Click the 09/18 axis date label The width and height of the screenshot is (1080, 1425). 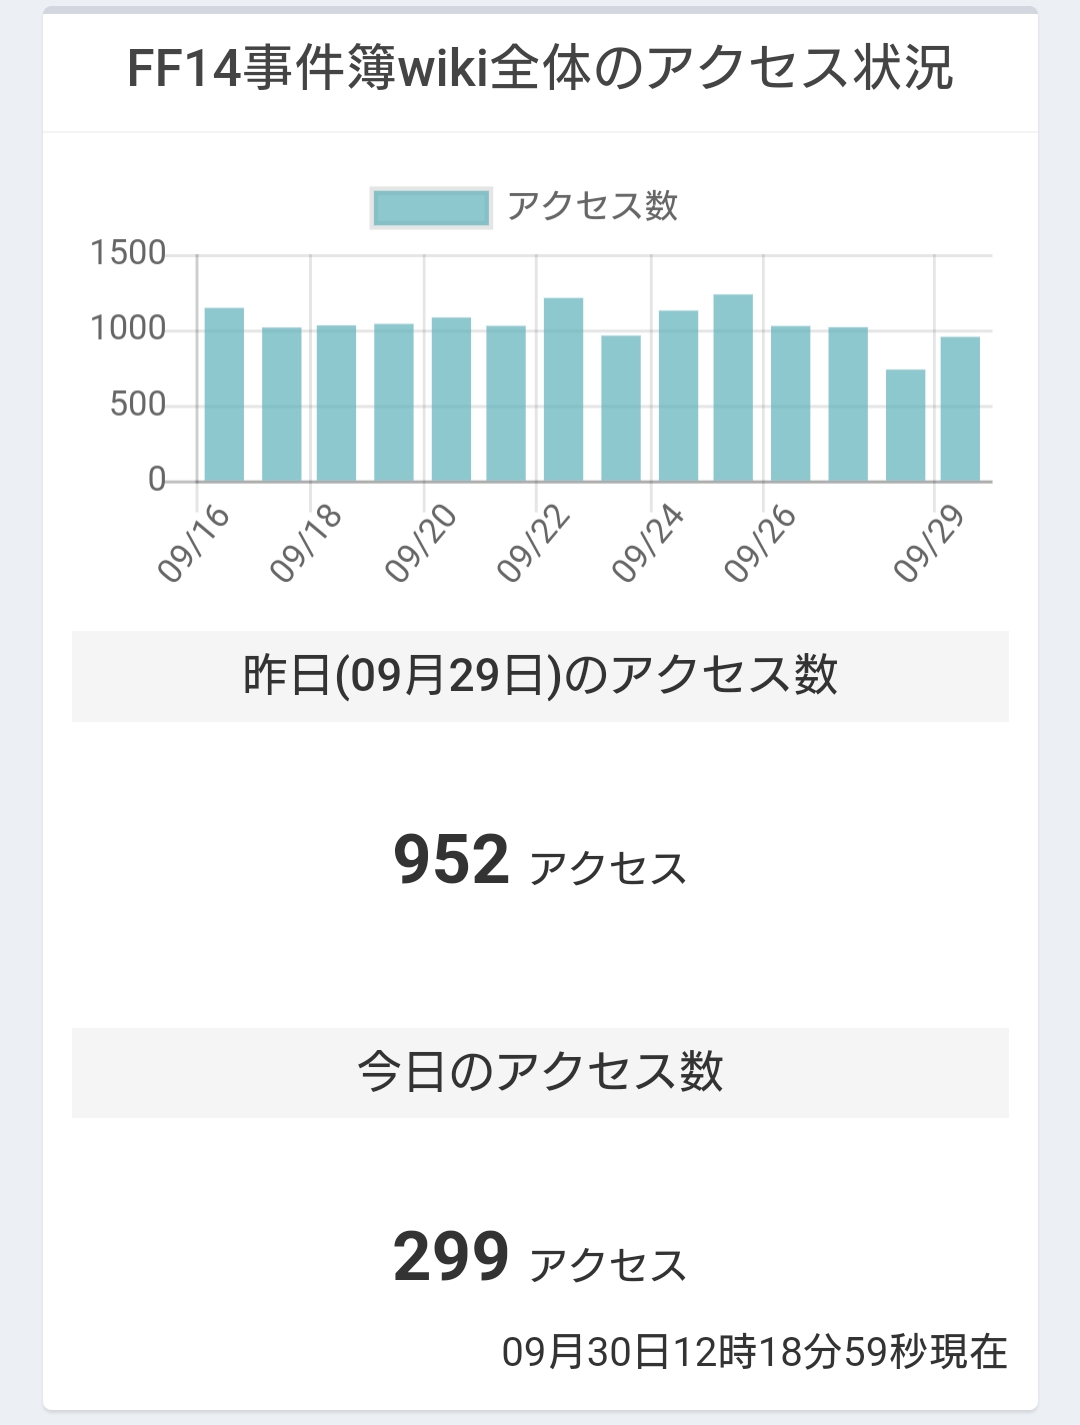306,543
